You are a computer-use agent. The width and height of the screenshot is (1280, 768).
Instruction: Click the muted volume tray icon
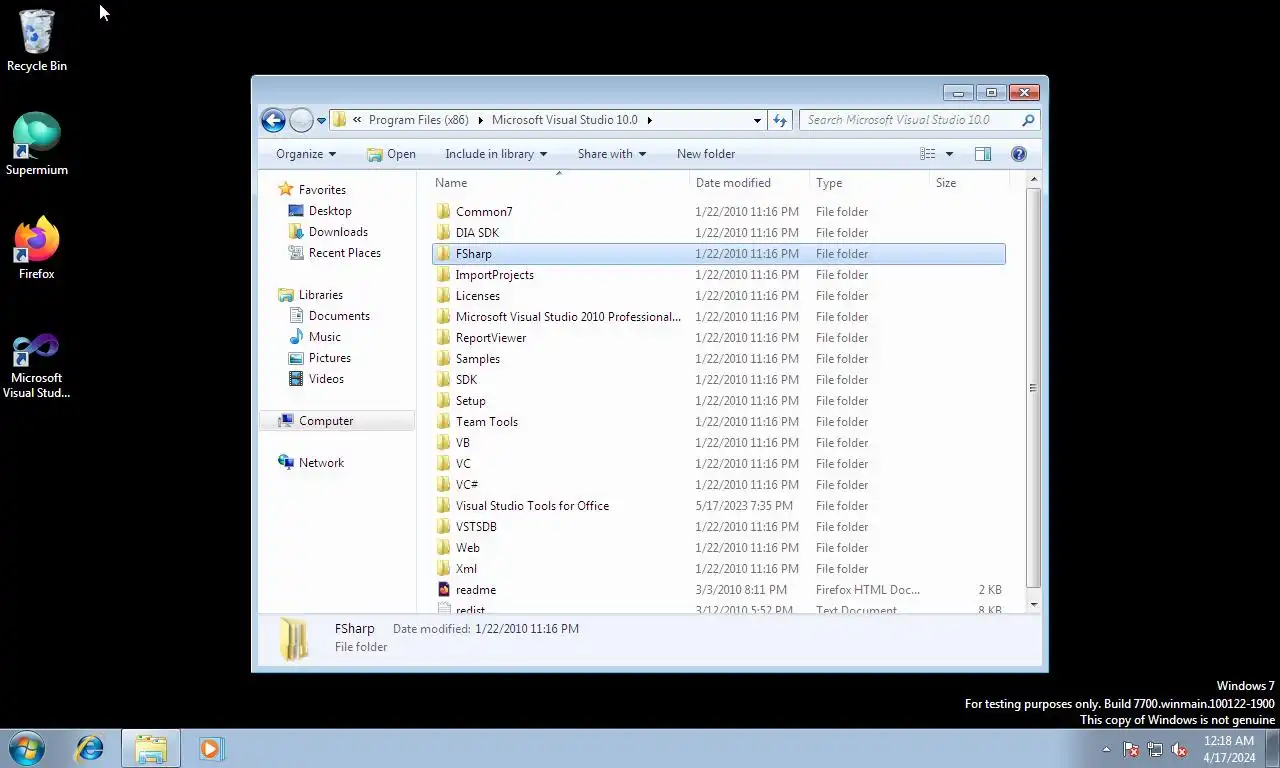click(1179, 749)
